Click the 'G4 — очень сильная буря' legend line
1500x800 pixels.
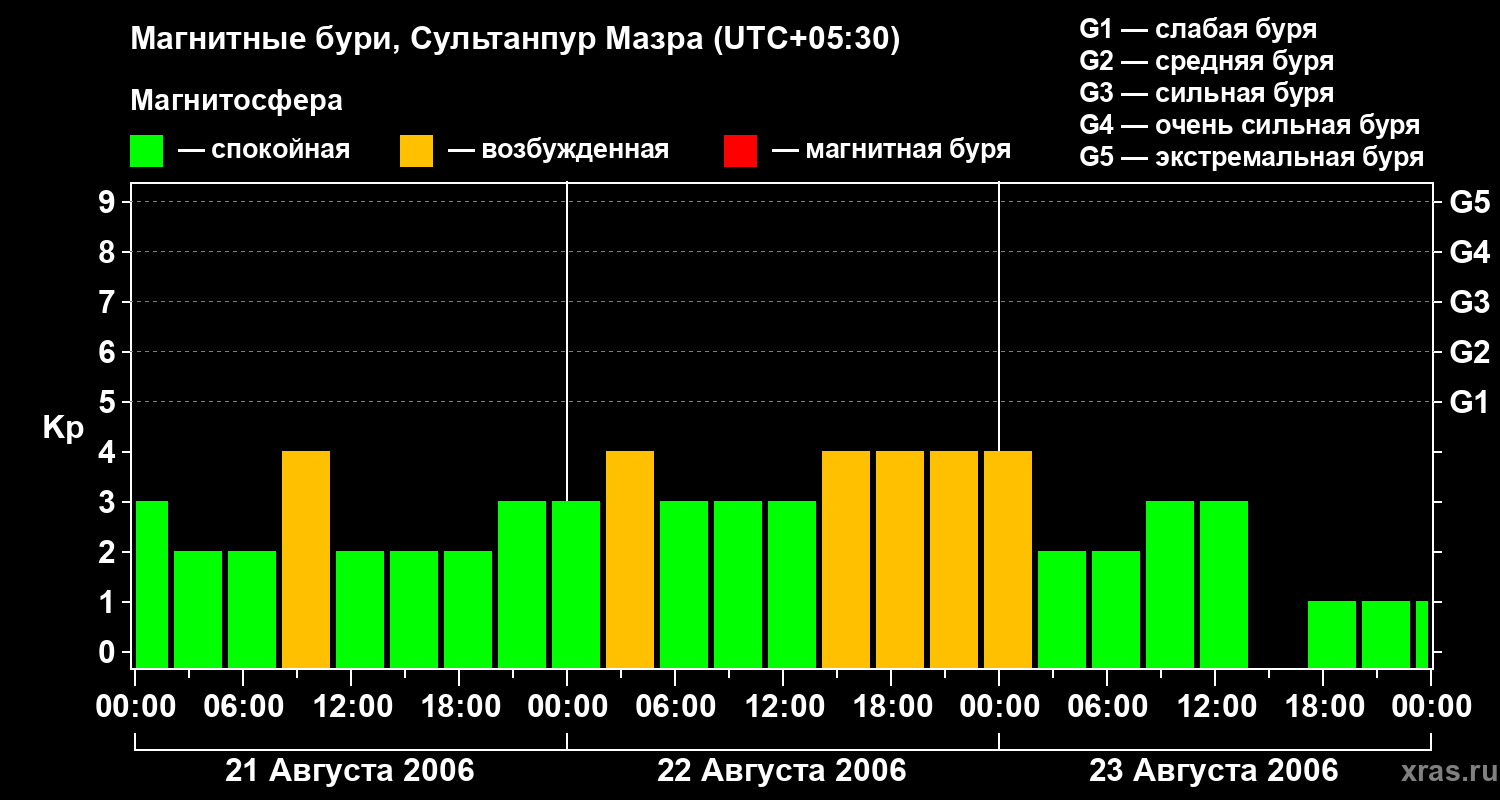pyautogui.click(x=1250, y=125)
